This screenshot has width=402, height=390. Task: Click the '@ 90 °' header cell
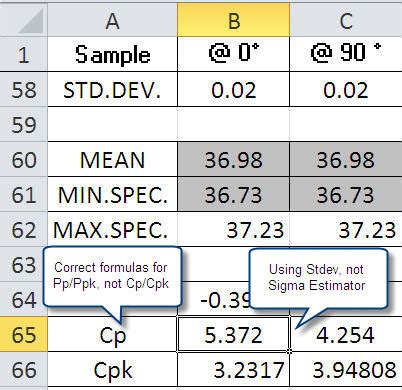pyautogui.click(x=346, y=54)
